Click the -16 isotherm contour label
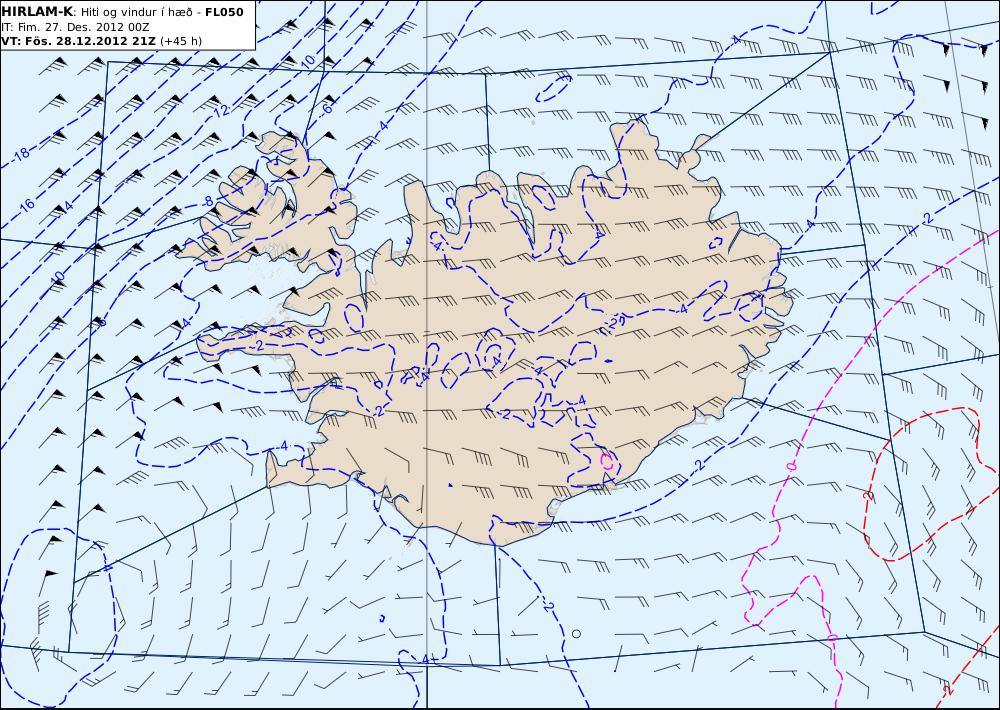This screenshot has height=710, width=1000. click(x=26, y=205)
